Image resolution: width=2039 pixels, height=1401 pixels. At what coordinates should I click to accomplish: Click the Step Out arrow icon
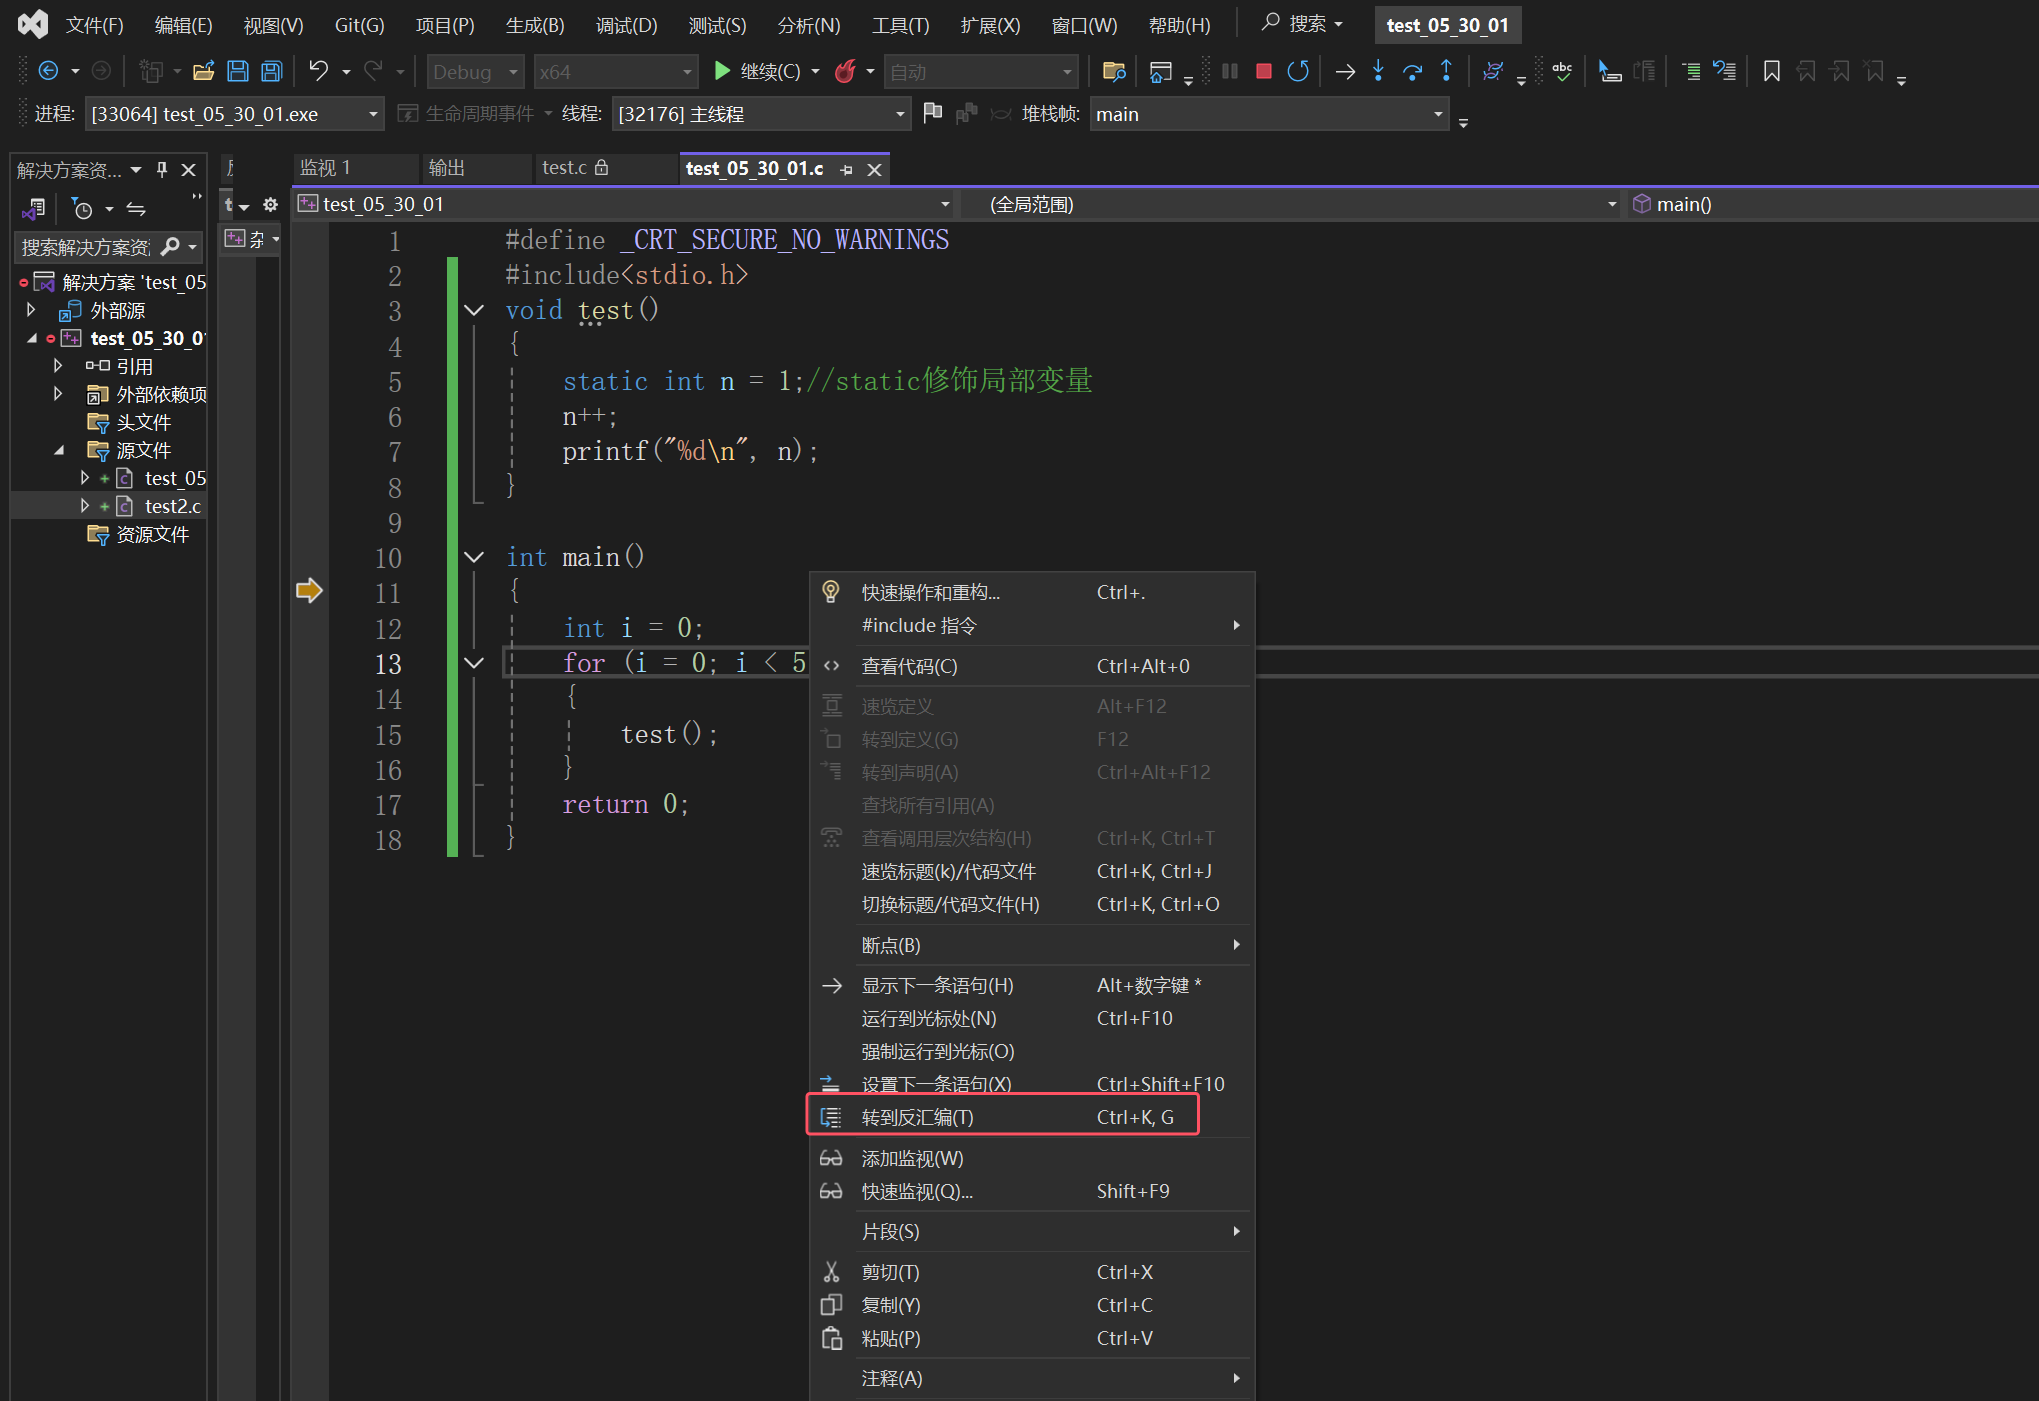click(1446, 71)
